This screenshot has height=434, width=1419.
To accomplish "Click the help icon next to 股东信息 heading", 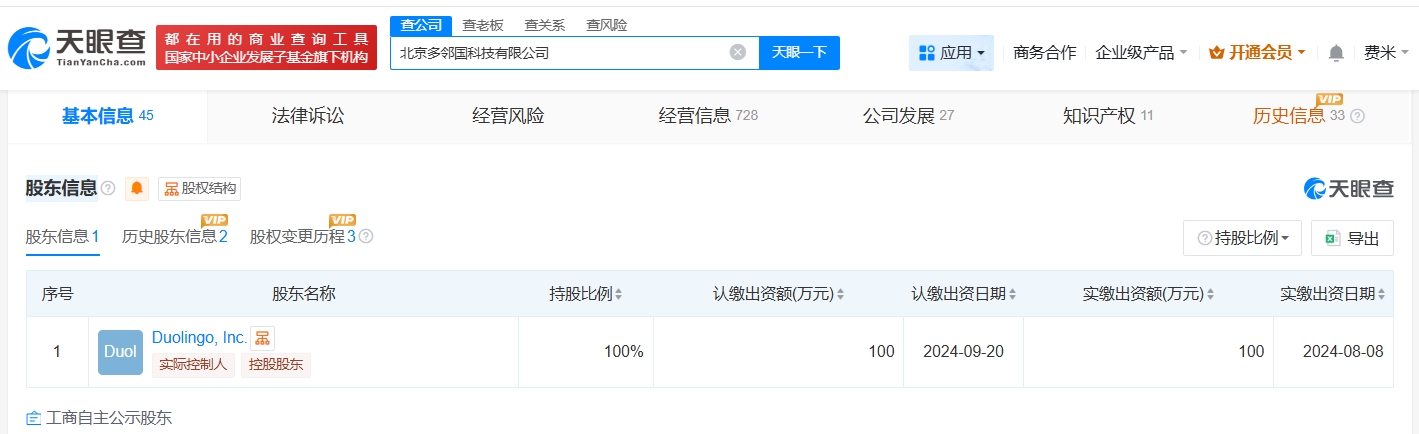I will 108,189.
